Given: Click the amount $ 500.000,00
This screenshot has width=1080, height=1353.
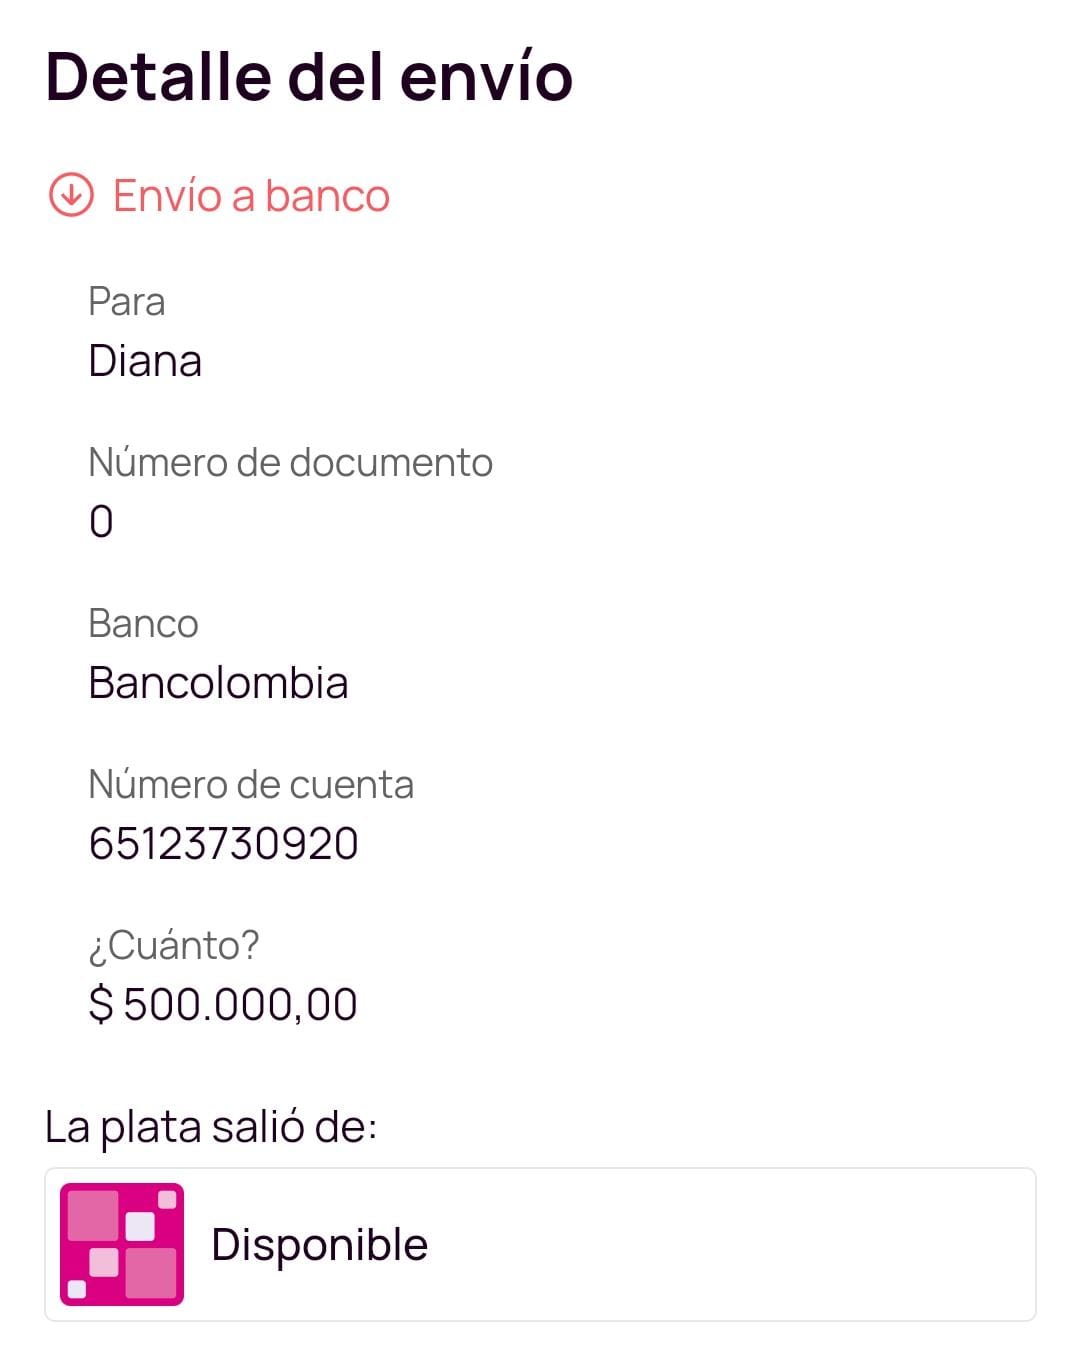Looking at the screenshot, I should (x=223, y=1004).
